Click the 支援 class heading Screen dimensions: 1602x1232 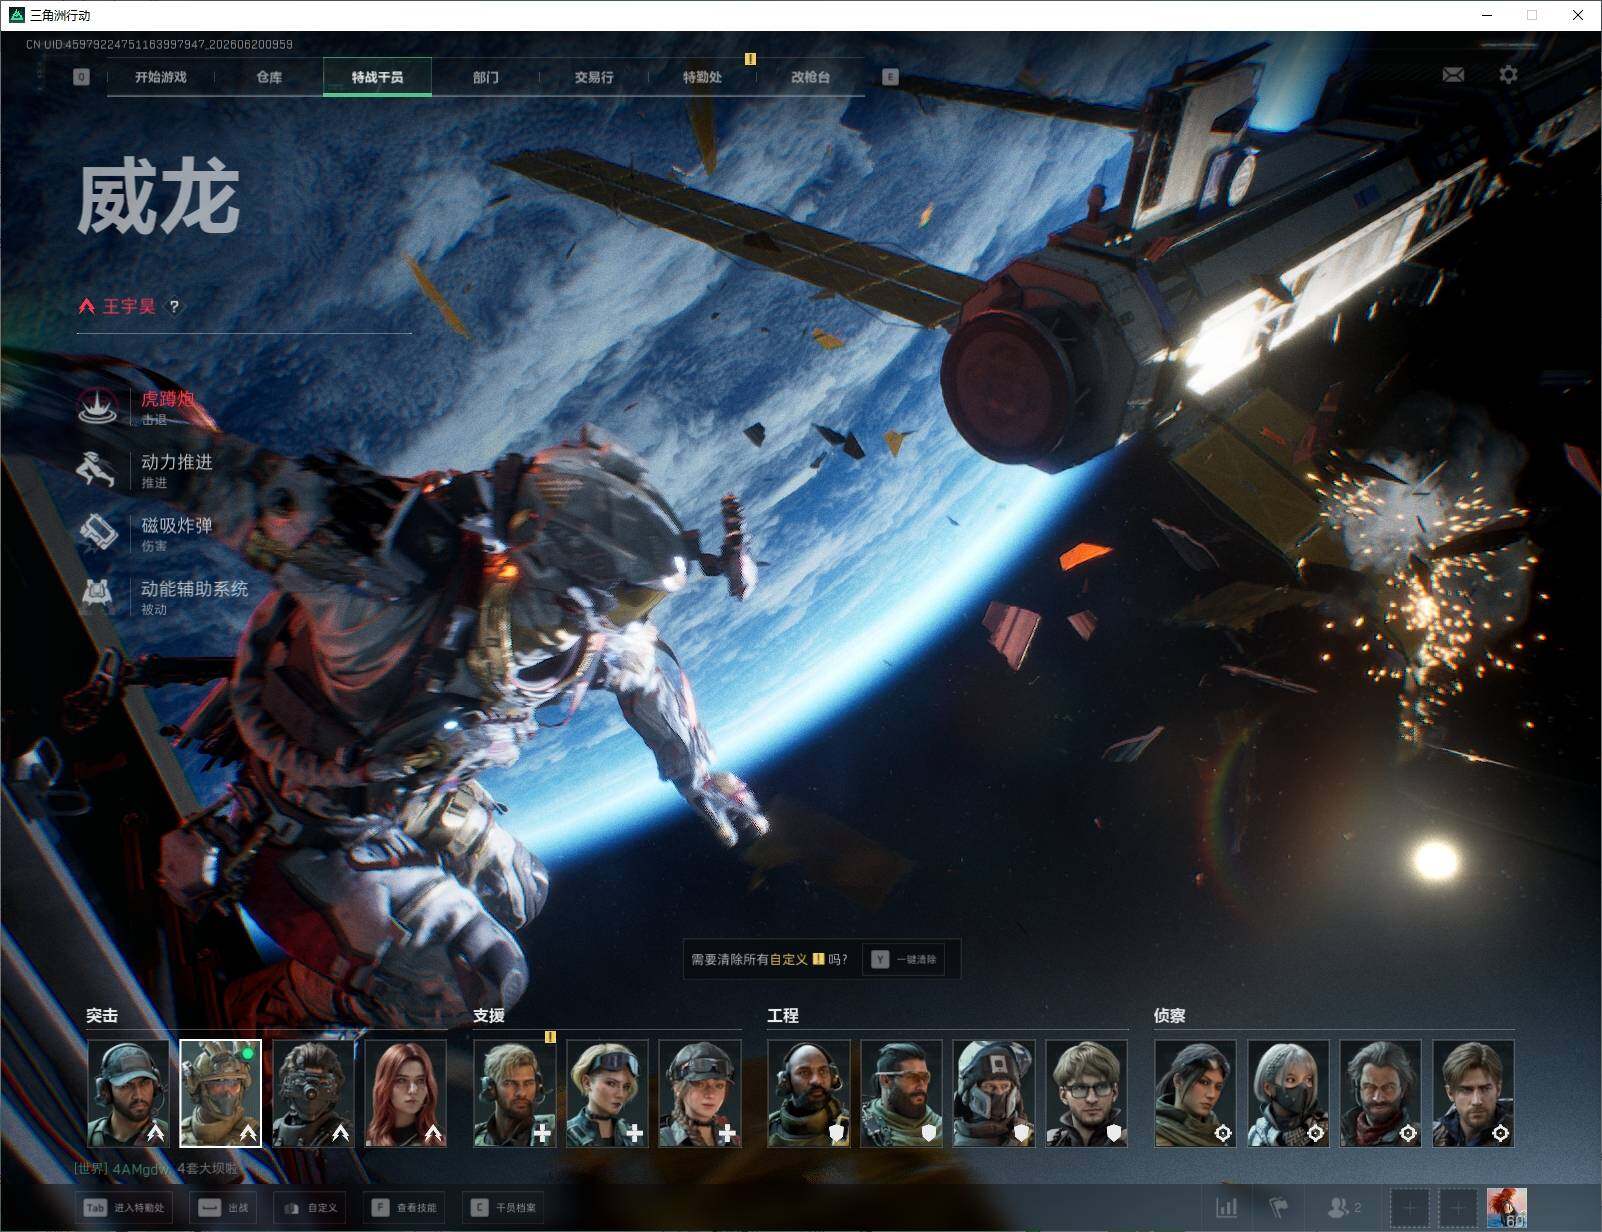click(489, 1015)
